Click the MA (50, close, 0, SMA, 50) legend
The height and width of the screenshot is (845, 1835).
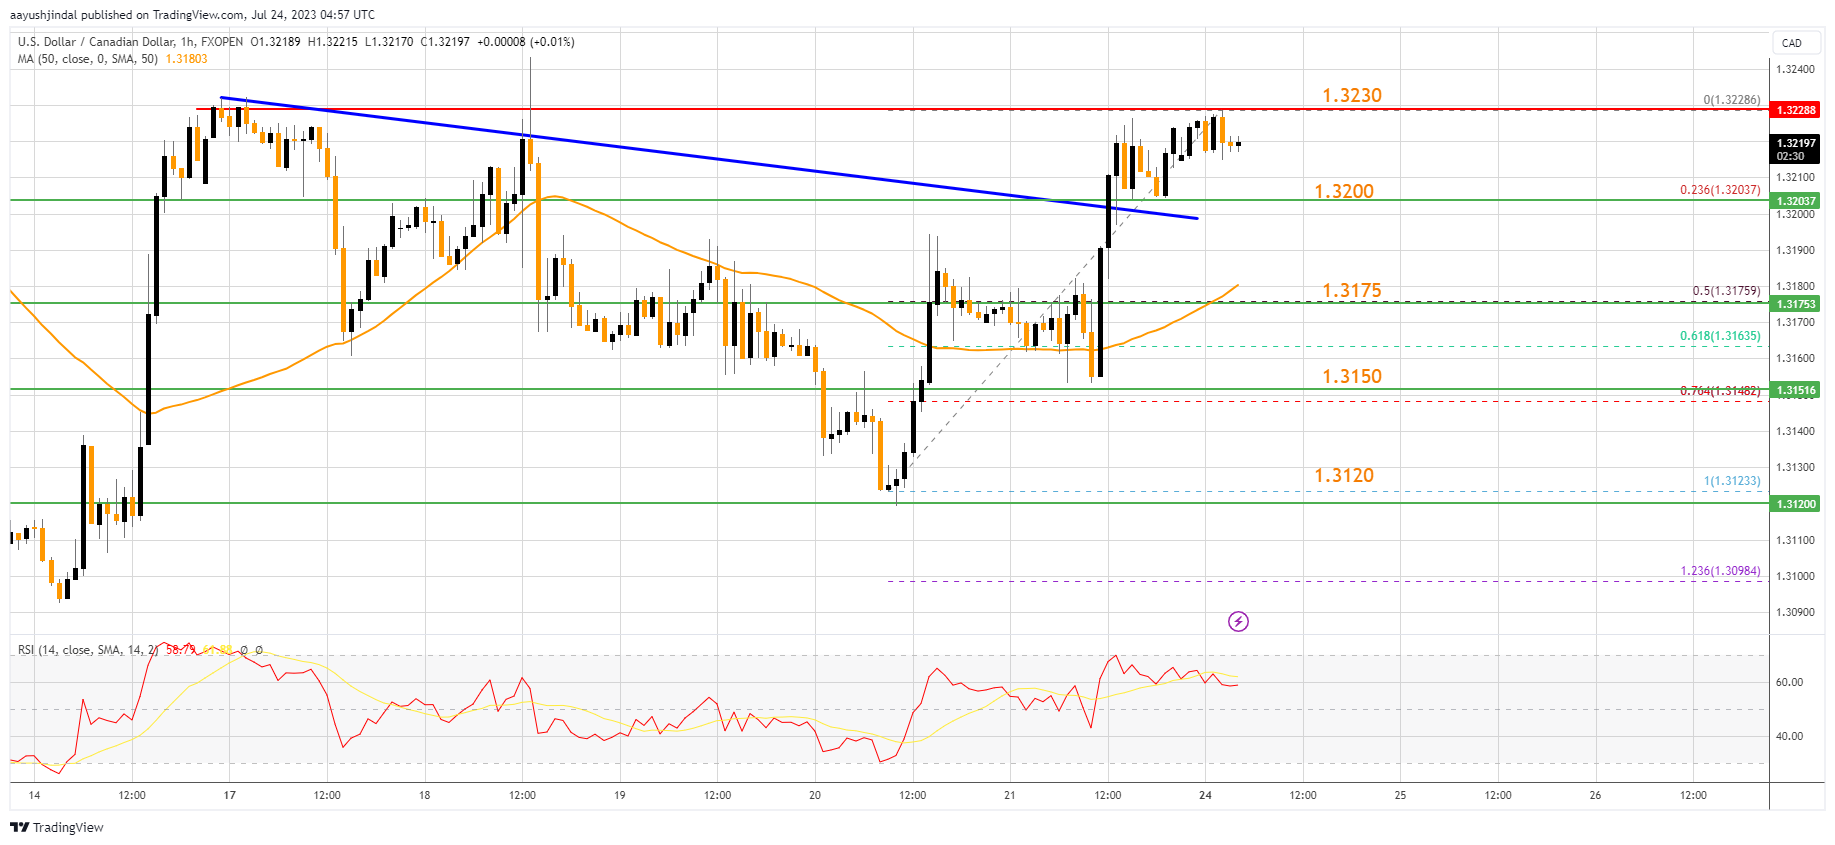click(88, 59)
